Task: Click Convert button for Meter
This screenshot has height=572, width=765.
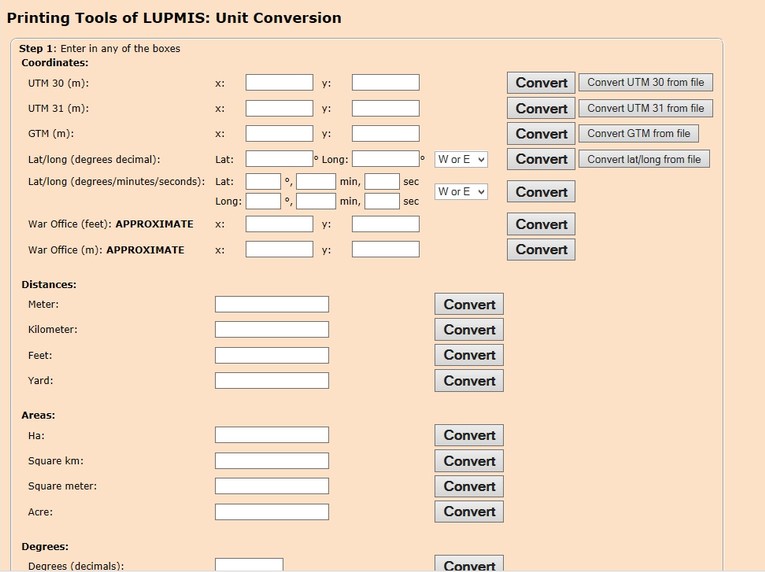Action: tap(469, 304)
